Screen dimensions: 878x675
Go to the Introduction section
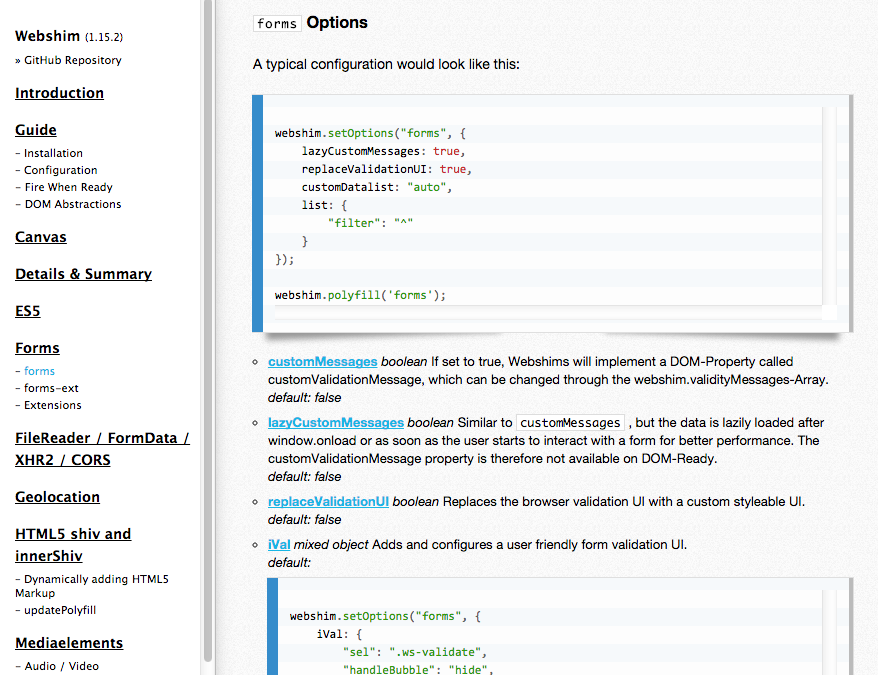pyautogui.click(x=59, y=93)
